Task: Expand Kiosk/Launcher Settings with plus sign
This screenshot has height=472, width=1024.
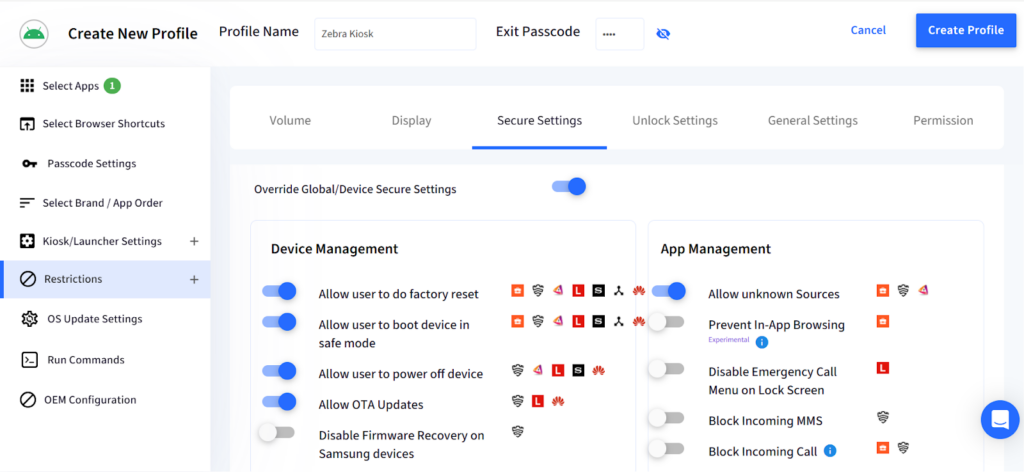Action: pos(194,242)
